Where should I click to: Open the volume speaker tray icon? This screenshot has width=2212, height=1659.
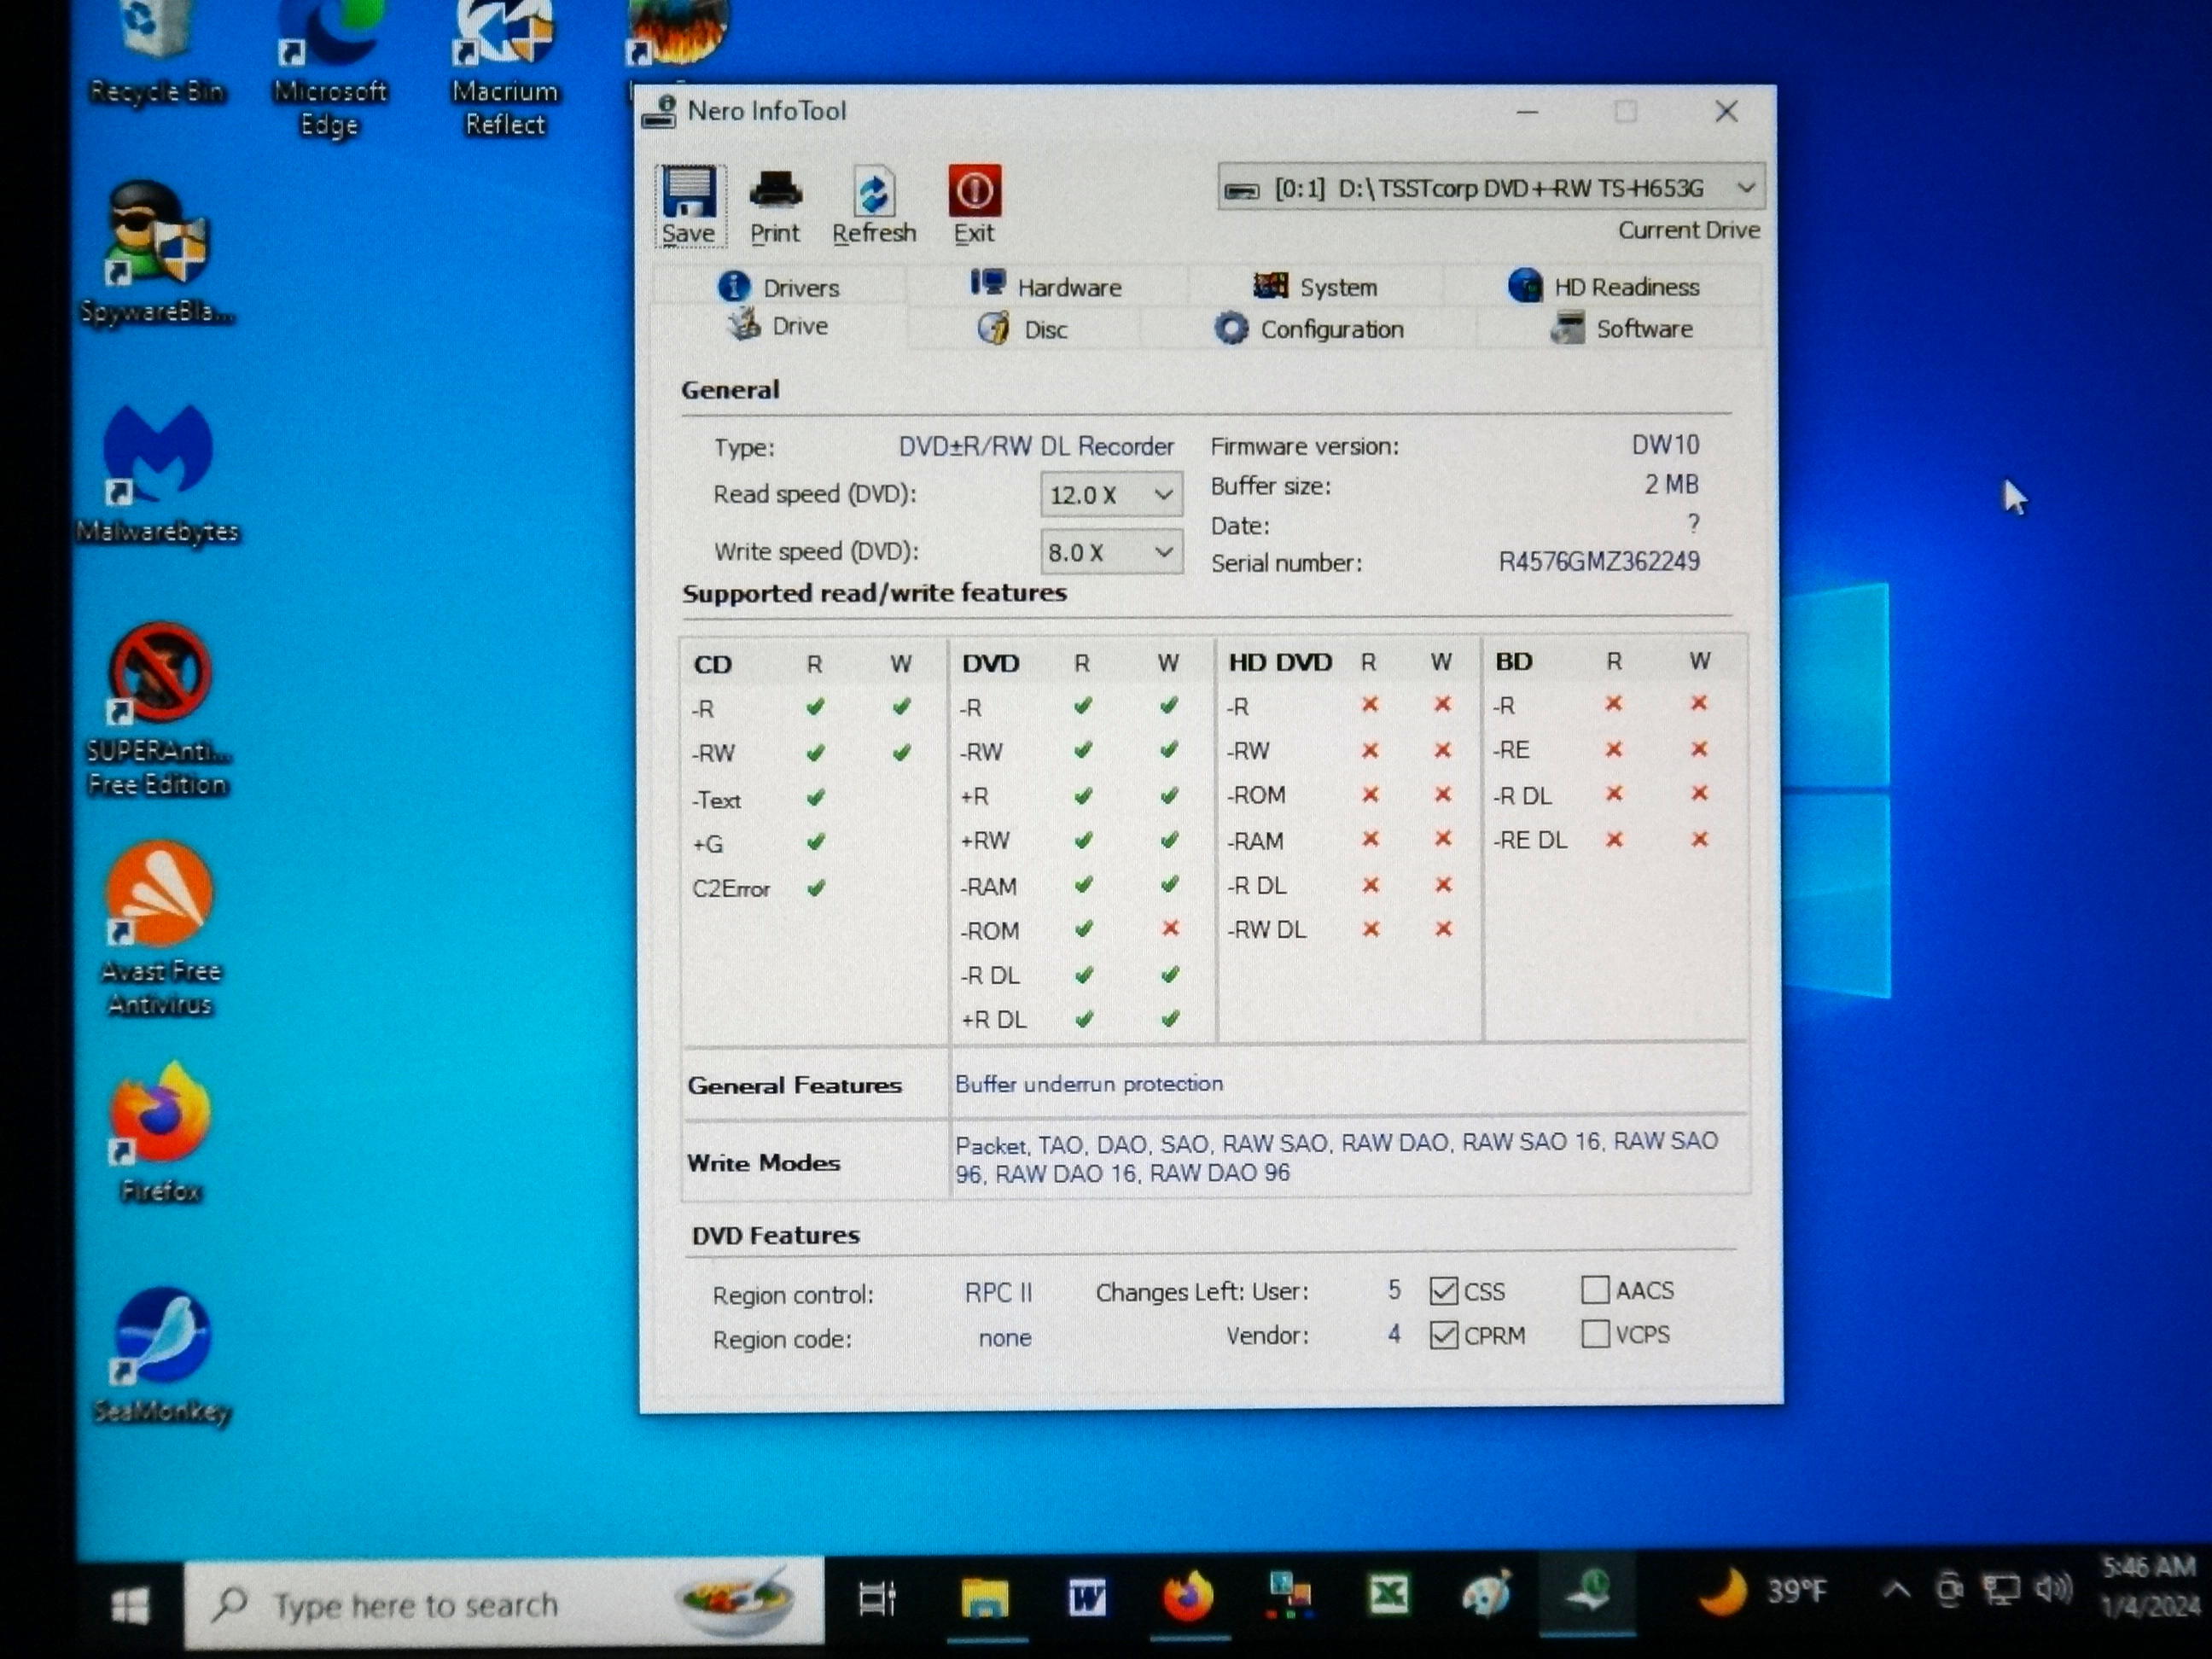click(x=2054, y=1587)
